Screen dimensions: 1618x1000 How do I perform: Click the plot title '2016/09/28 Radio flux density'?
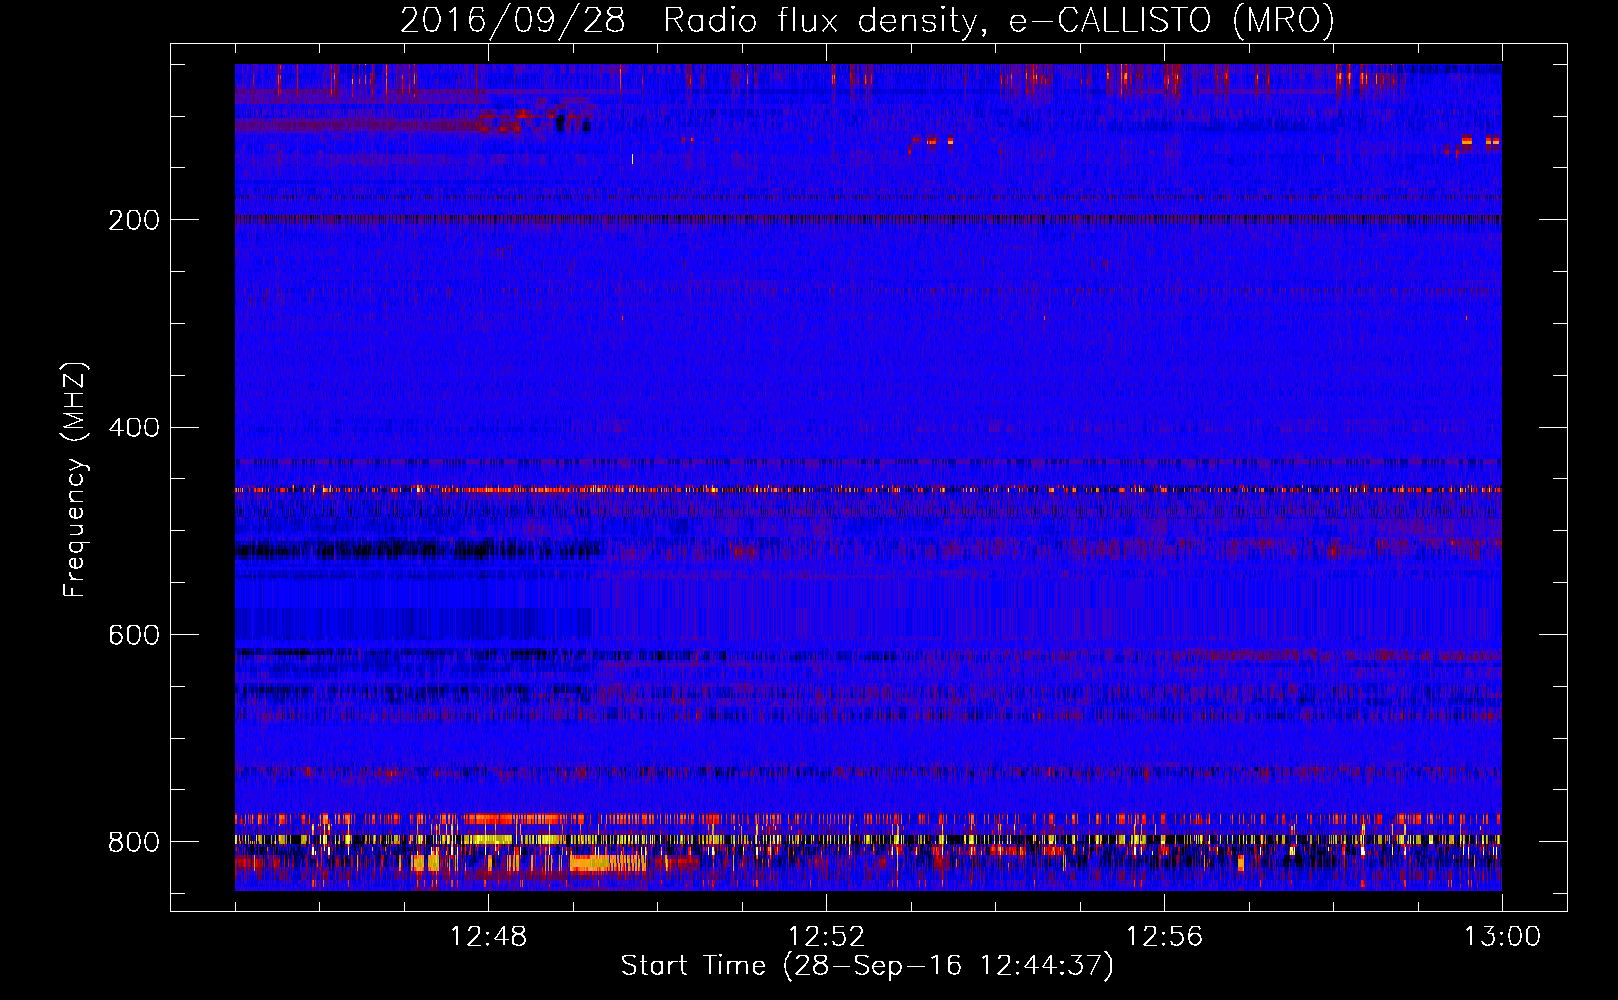coord(867,20)
